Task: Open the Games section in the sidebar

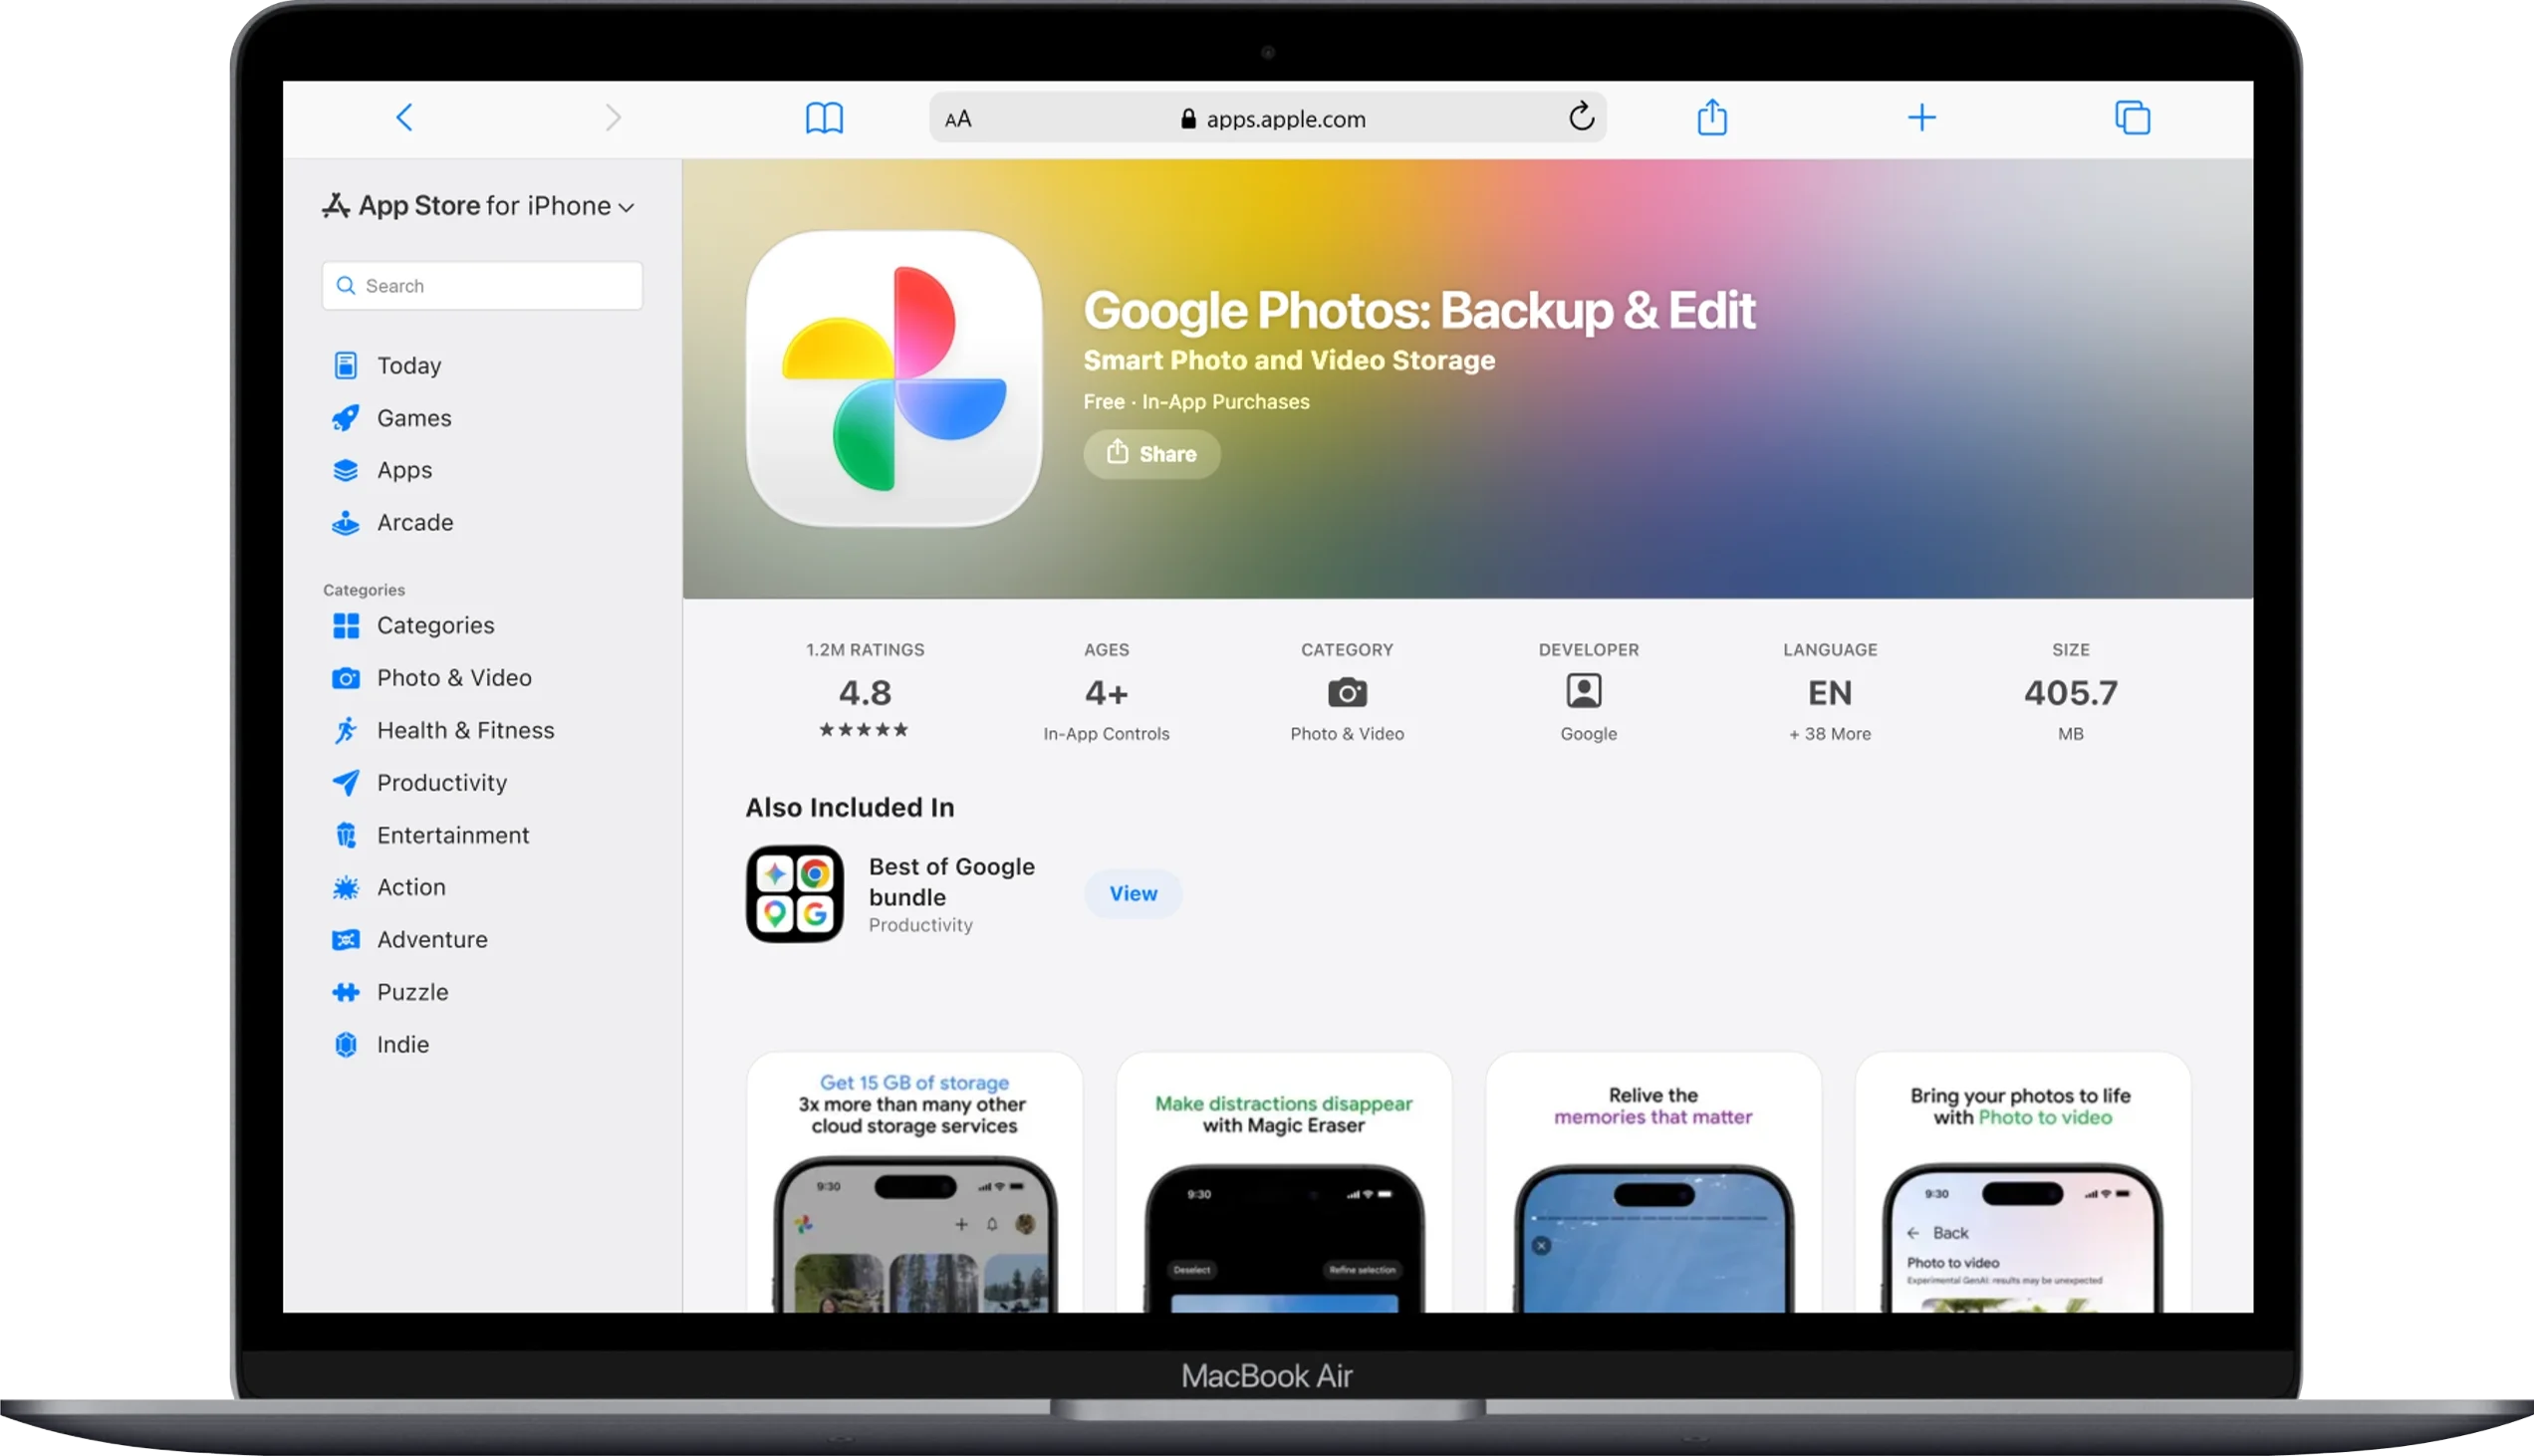Action: 414,418
